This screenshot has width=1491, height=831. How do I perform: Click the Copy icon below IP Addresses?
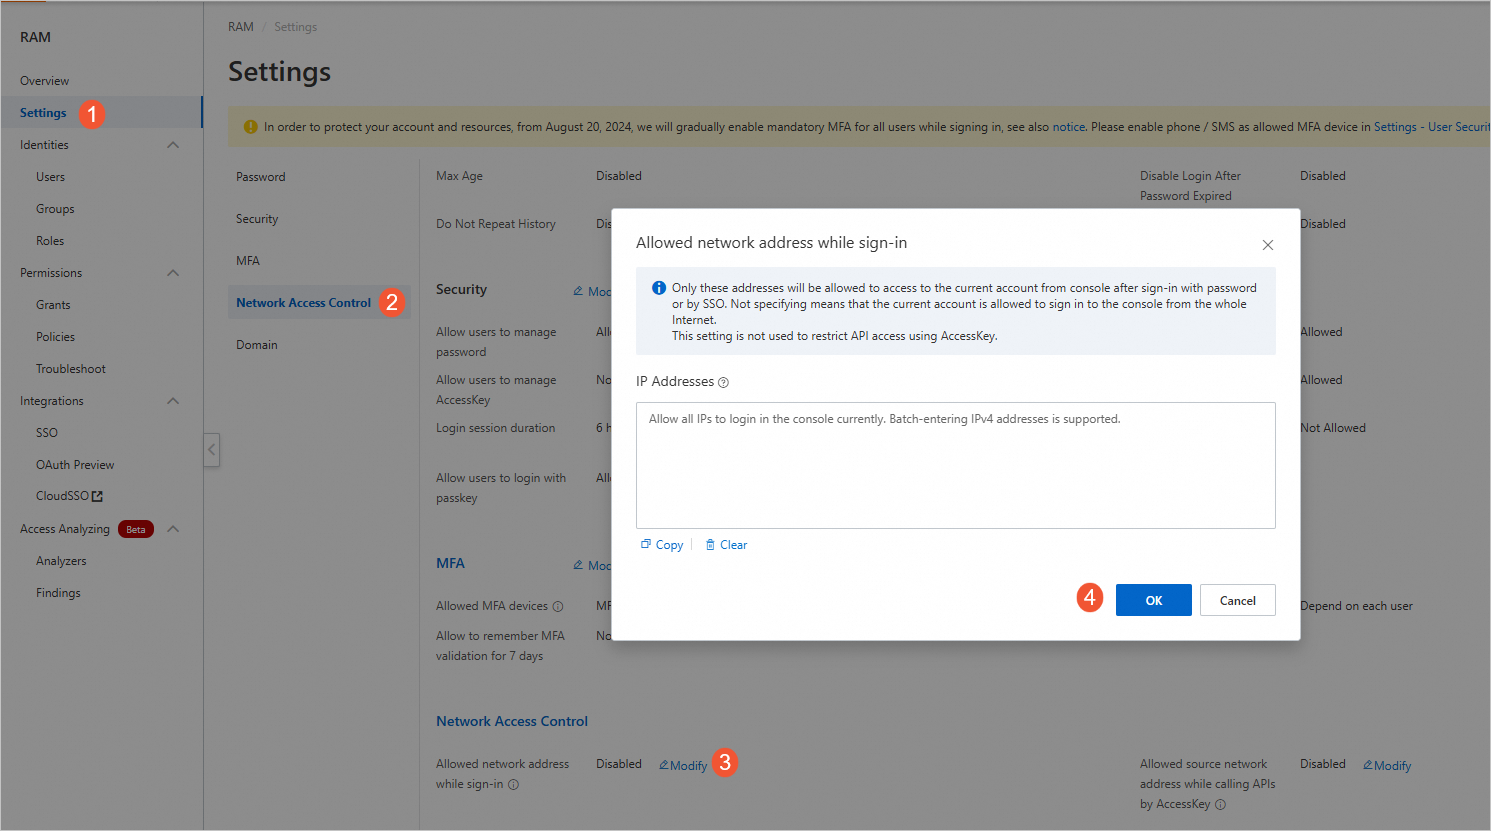646,545
